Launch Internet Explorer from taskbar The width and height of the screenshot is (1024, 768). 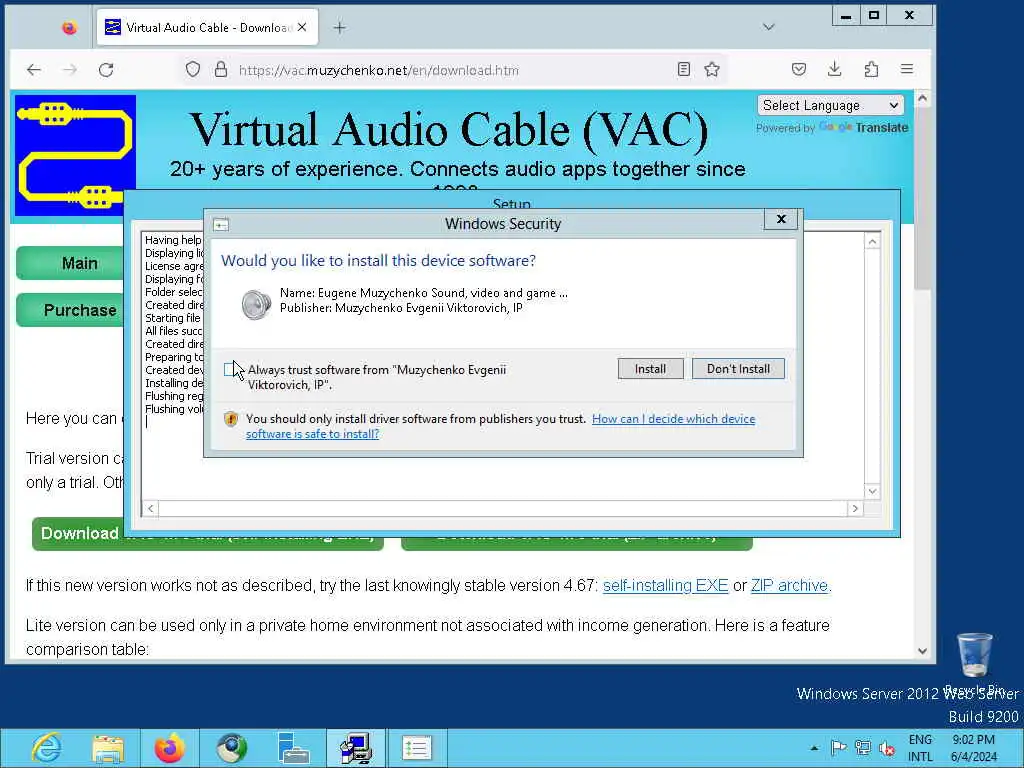click(x=46, y=748)
